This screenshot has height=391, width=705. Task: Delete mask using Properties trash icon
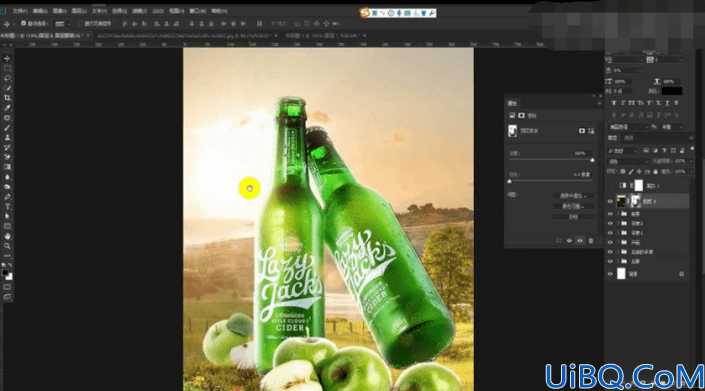pyautogui.click(x=591, y=241)
